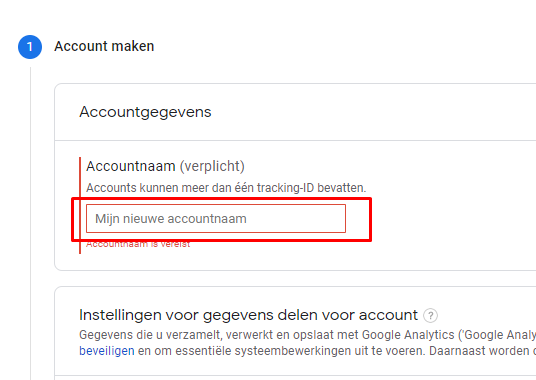Click the red error bar beside Accountnaam
This screenshot has width=536, height=380.
pyautogui.click(x=80, y=205)
